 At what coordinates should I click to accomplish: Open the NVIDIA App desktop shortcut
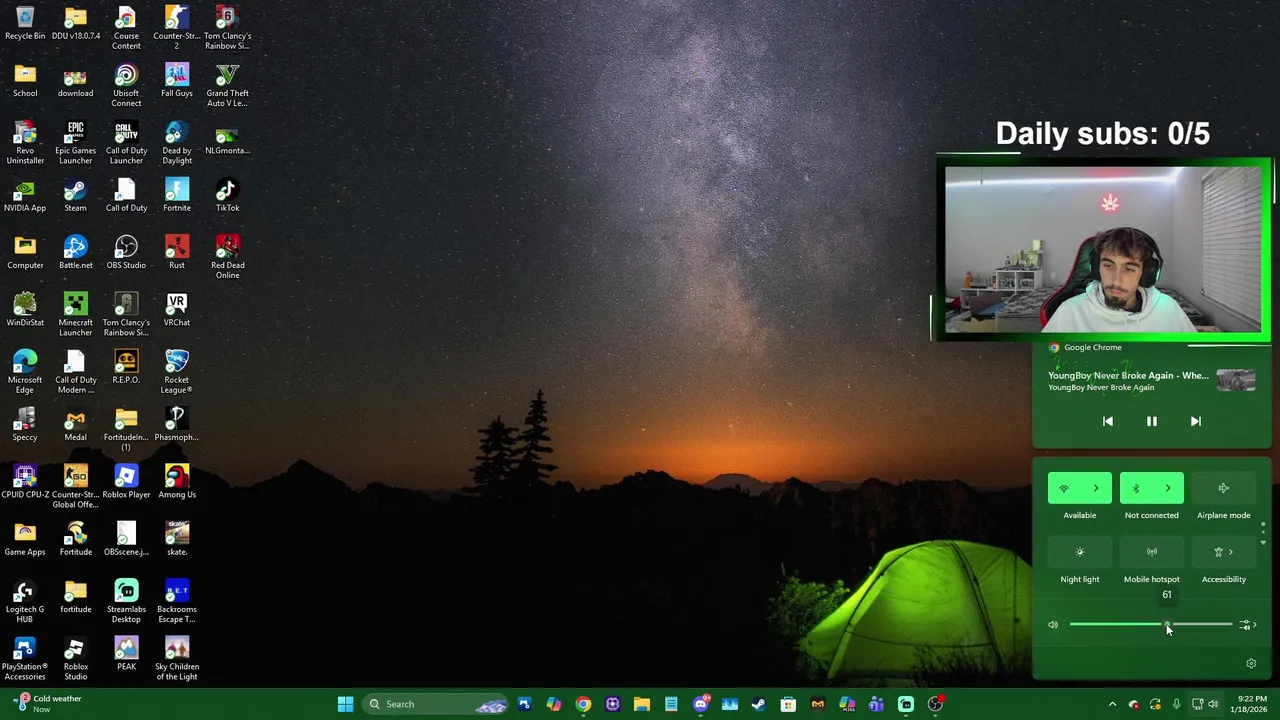coord(25,196)
